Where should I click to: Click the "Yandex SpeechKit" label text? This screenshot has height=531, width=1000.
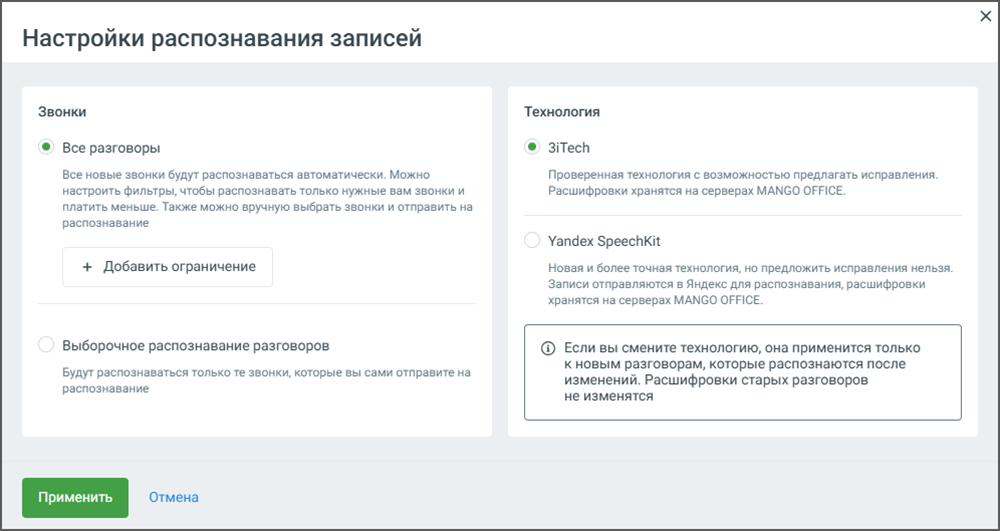coord(604,242)
